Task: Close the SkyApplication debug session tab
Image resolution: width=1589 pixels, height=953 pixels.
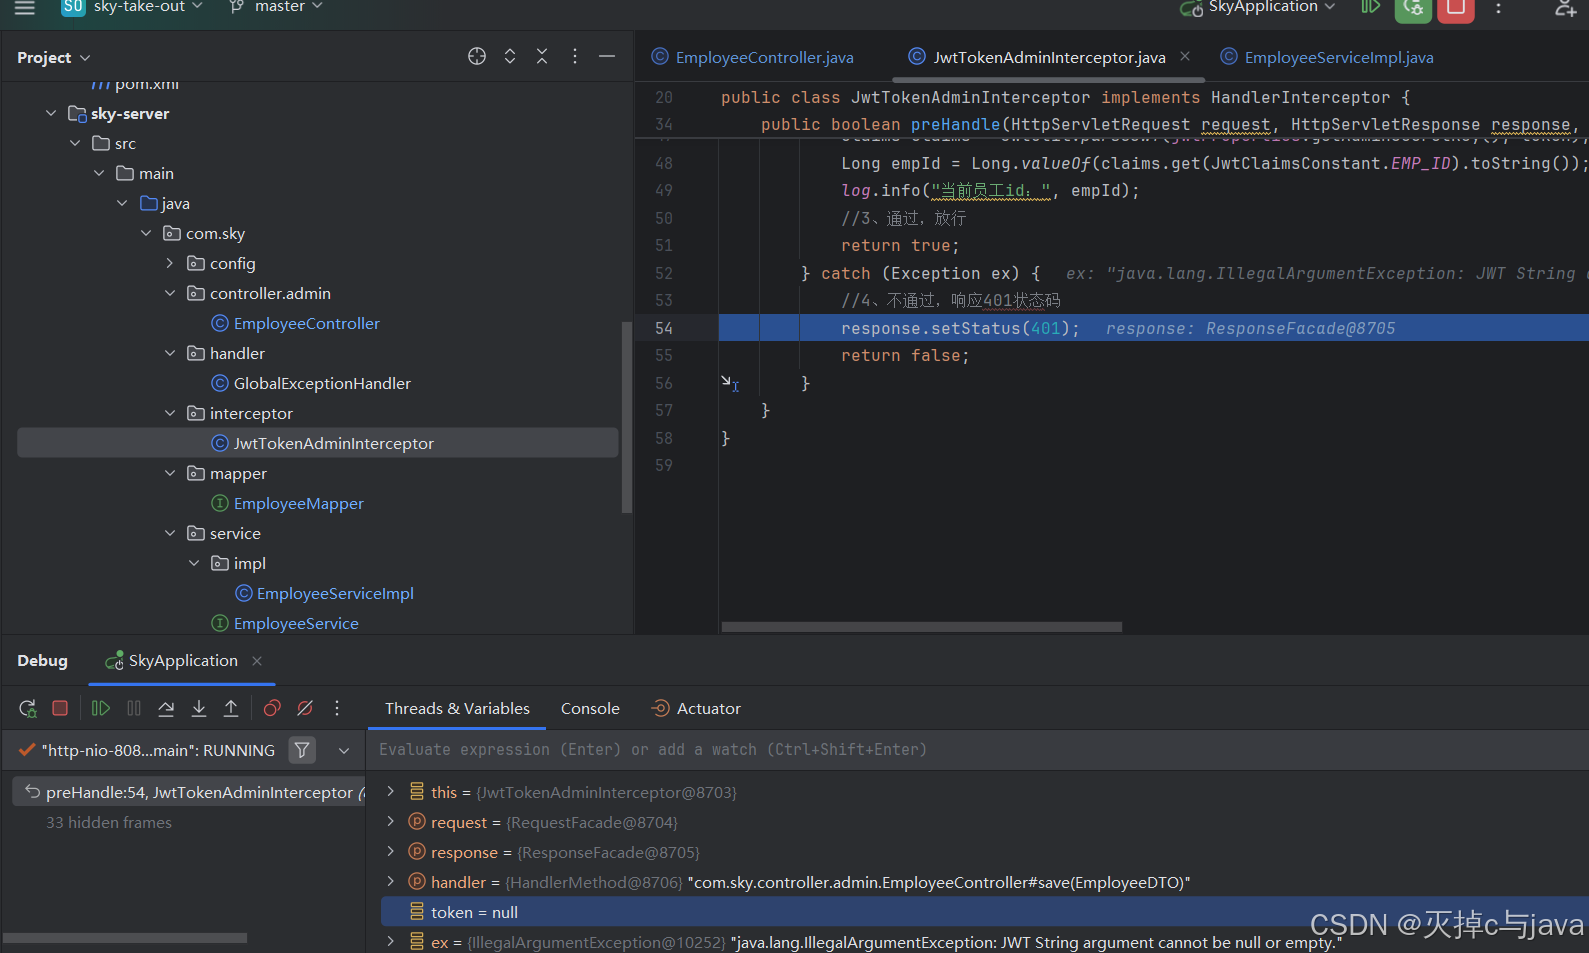Action: (257, 661)
